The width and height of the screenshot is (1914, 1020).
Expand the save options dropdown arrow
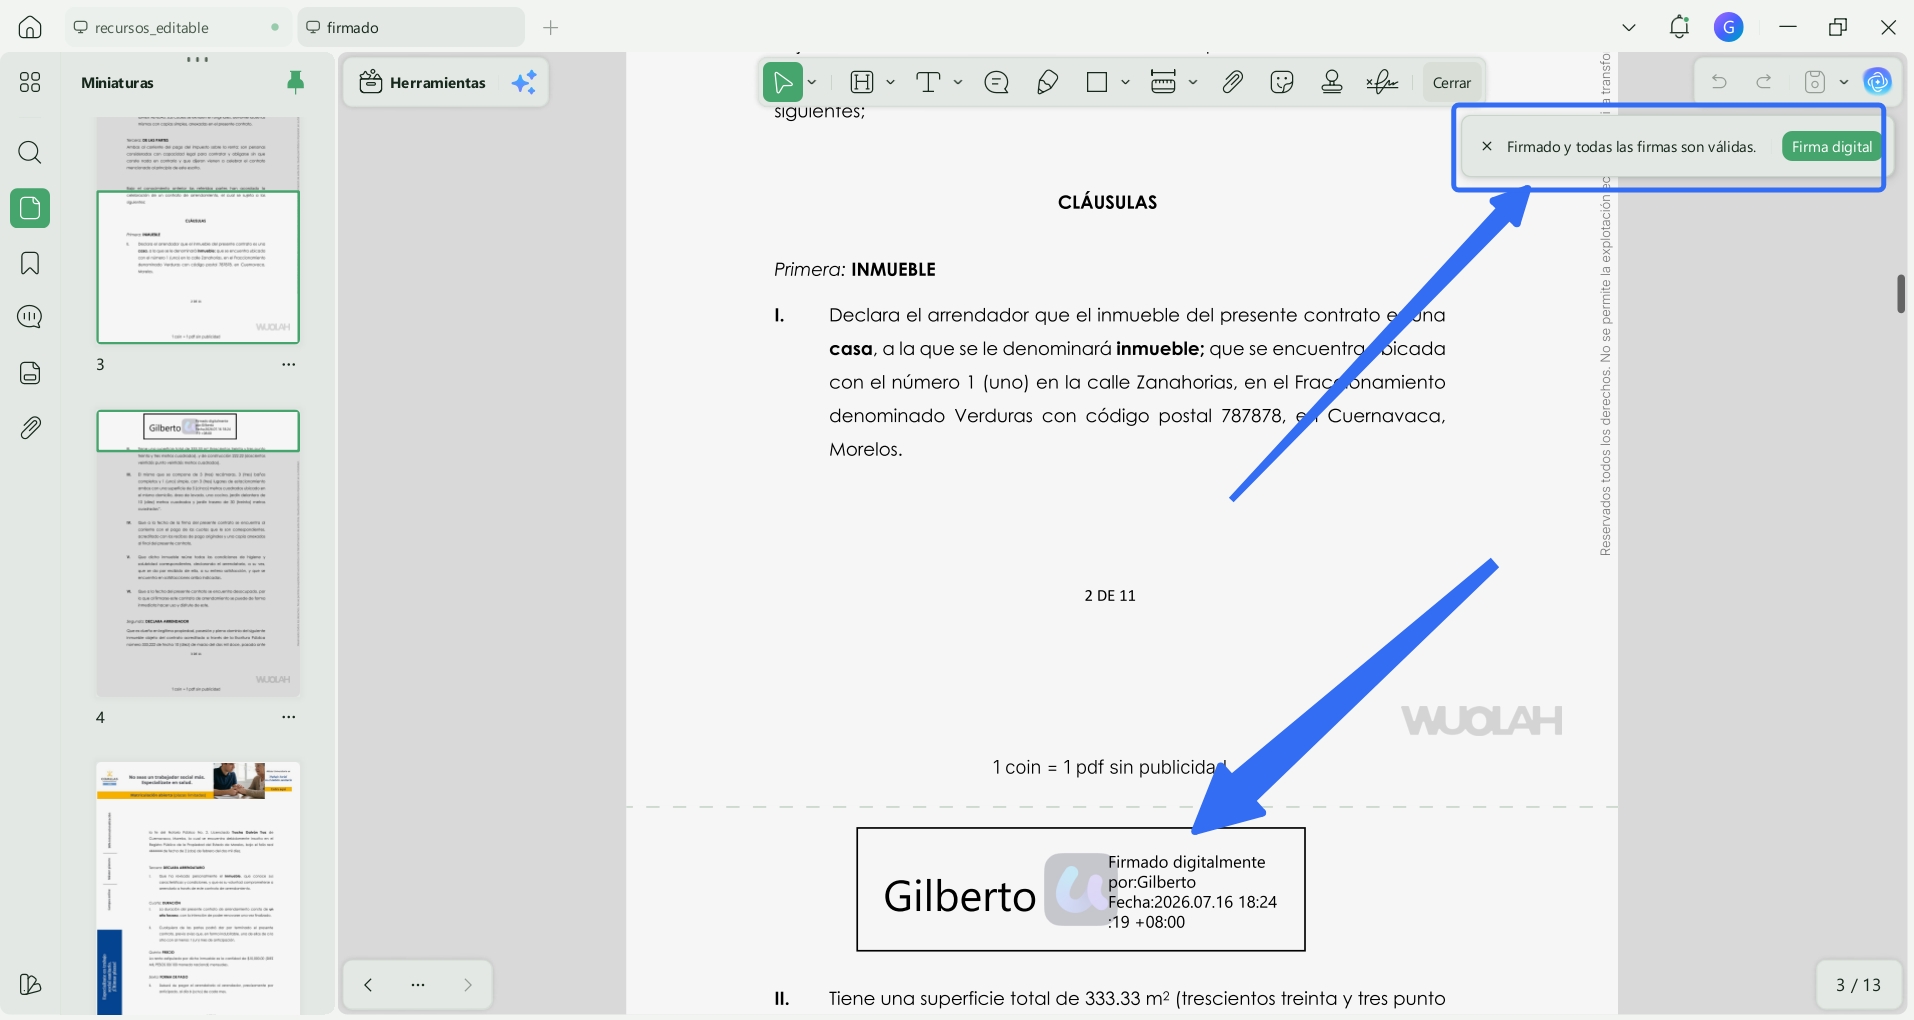[x=1844, y=82]
